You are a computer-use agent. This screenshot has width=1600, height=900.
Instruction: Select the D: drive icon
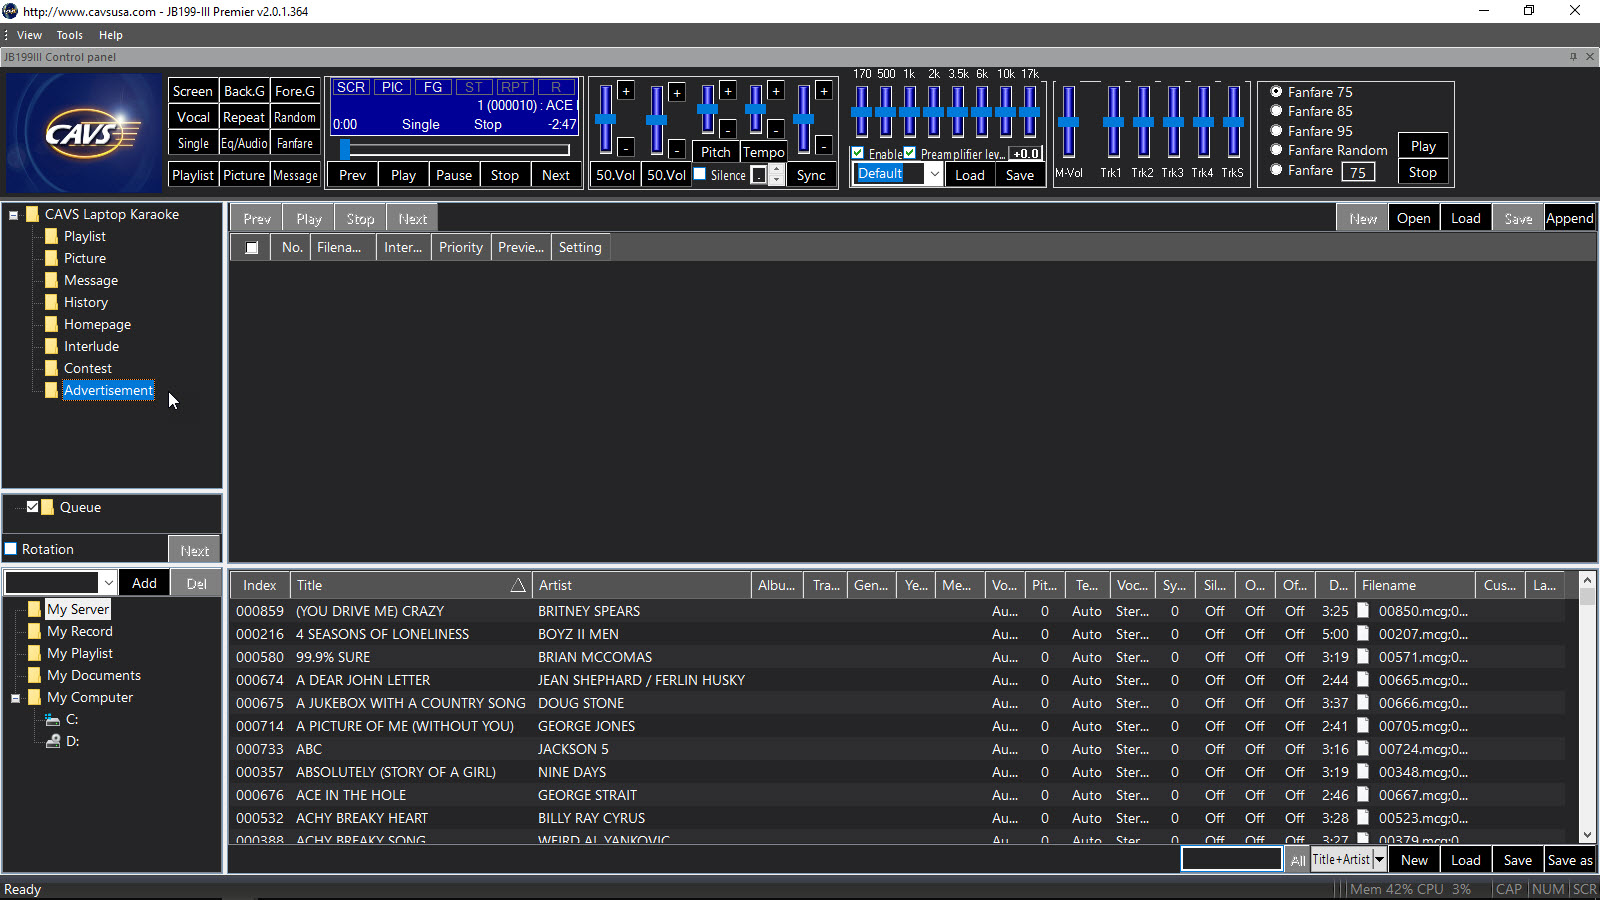click(x=53, y=741)
